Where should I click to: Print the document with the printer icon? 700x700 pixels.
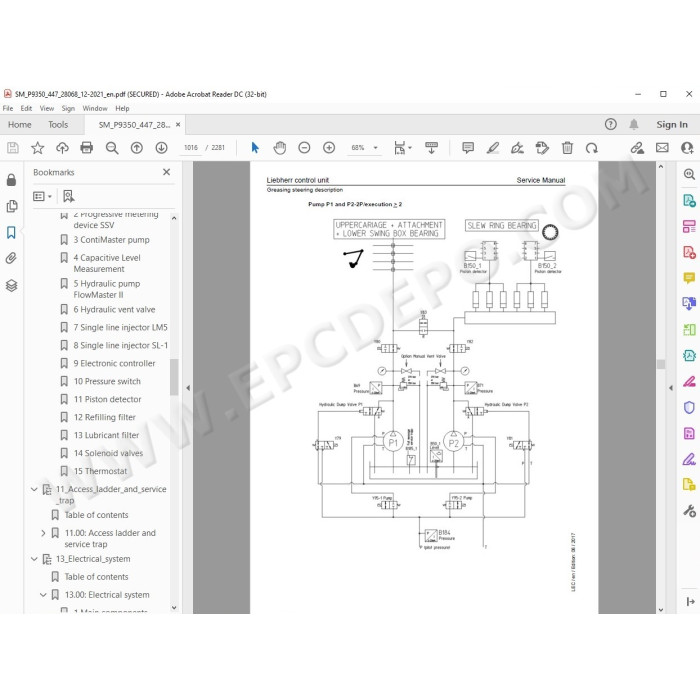(x=87, y=148)
